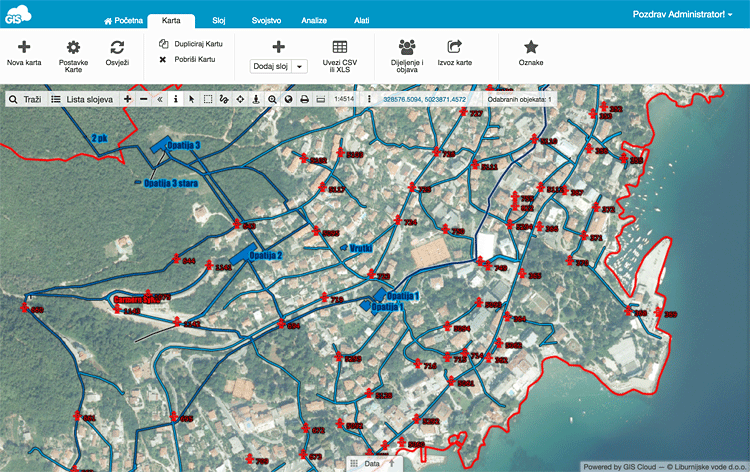Click Dupliciraj Kartu
Screen dimensions: 750x472
point(191,44)
